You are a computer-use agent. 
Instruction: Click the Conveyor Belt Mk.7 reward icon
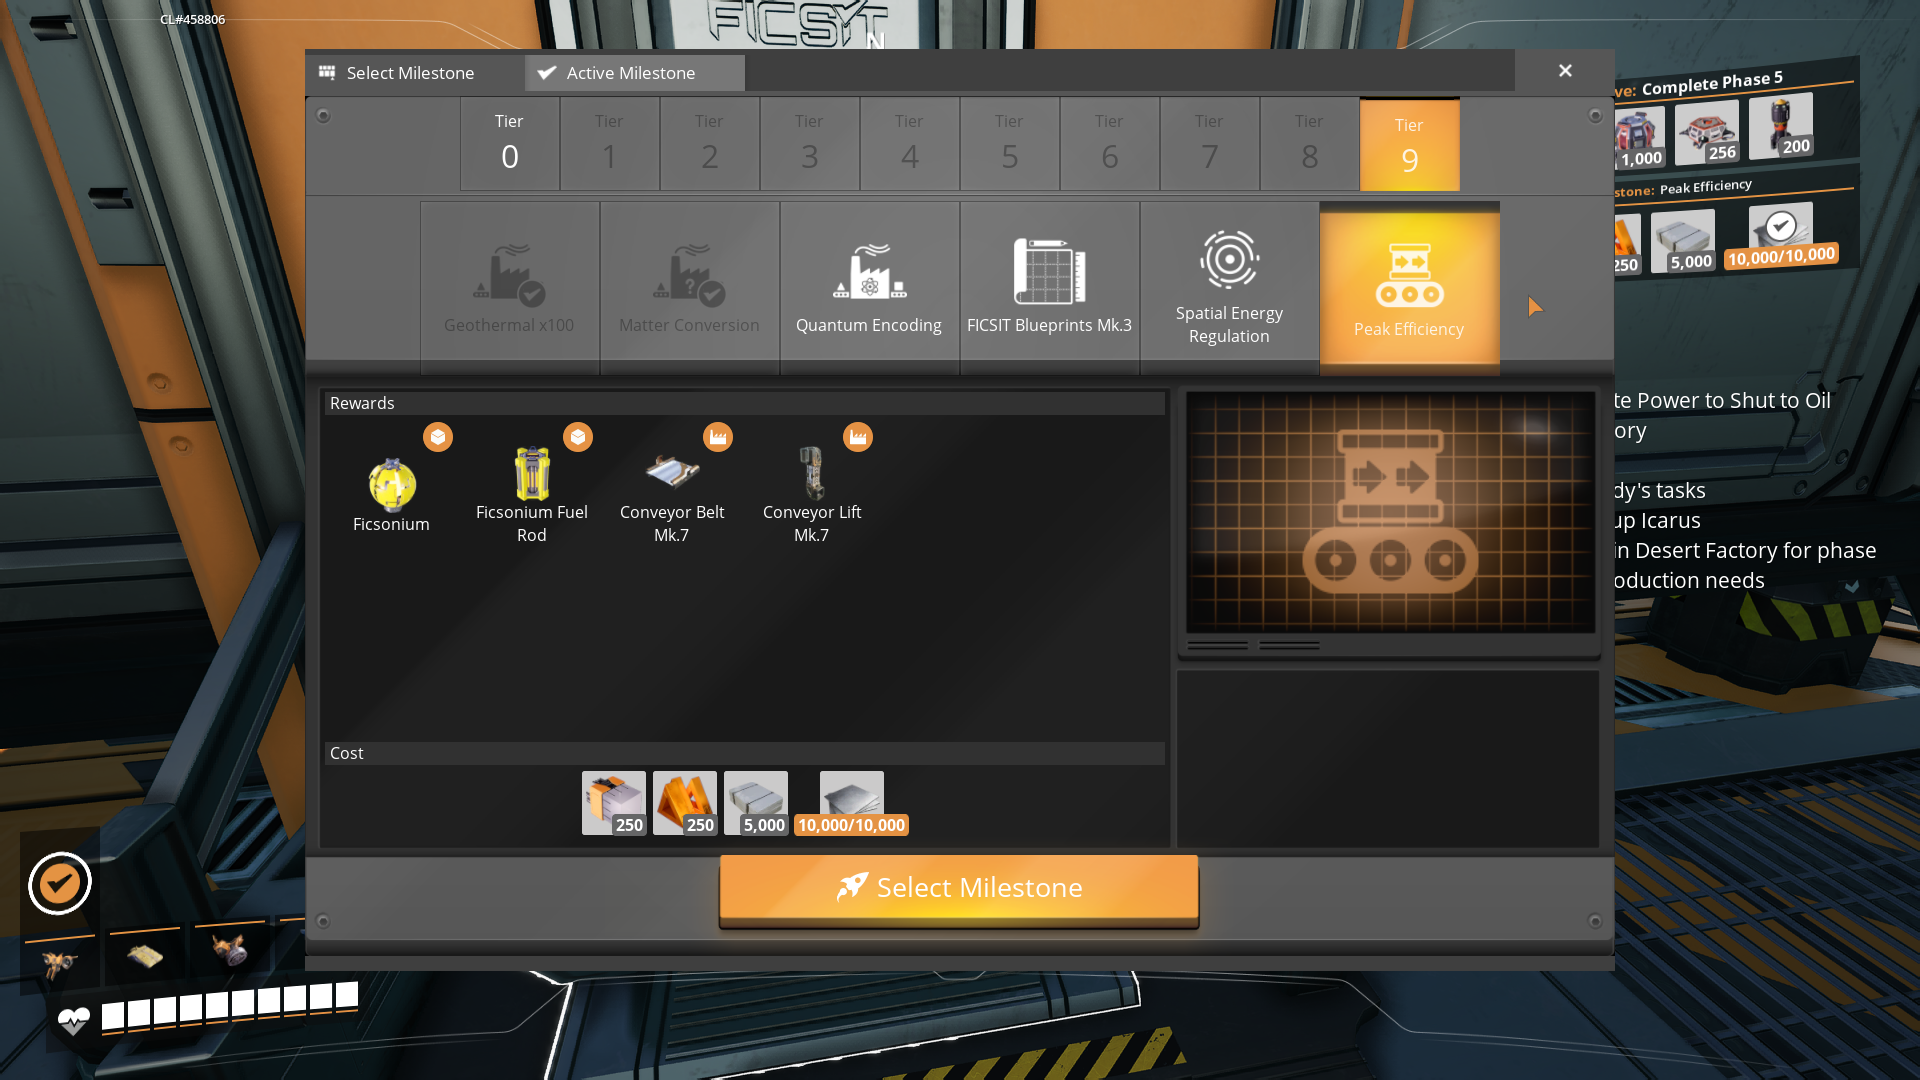click(x=671, y=472)
